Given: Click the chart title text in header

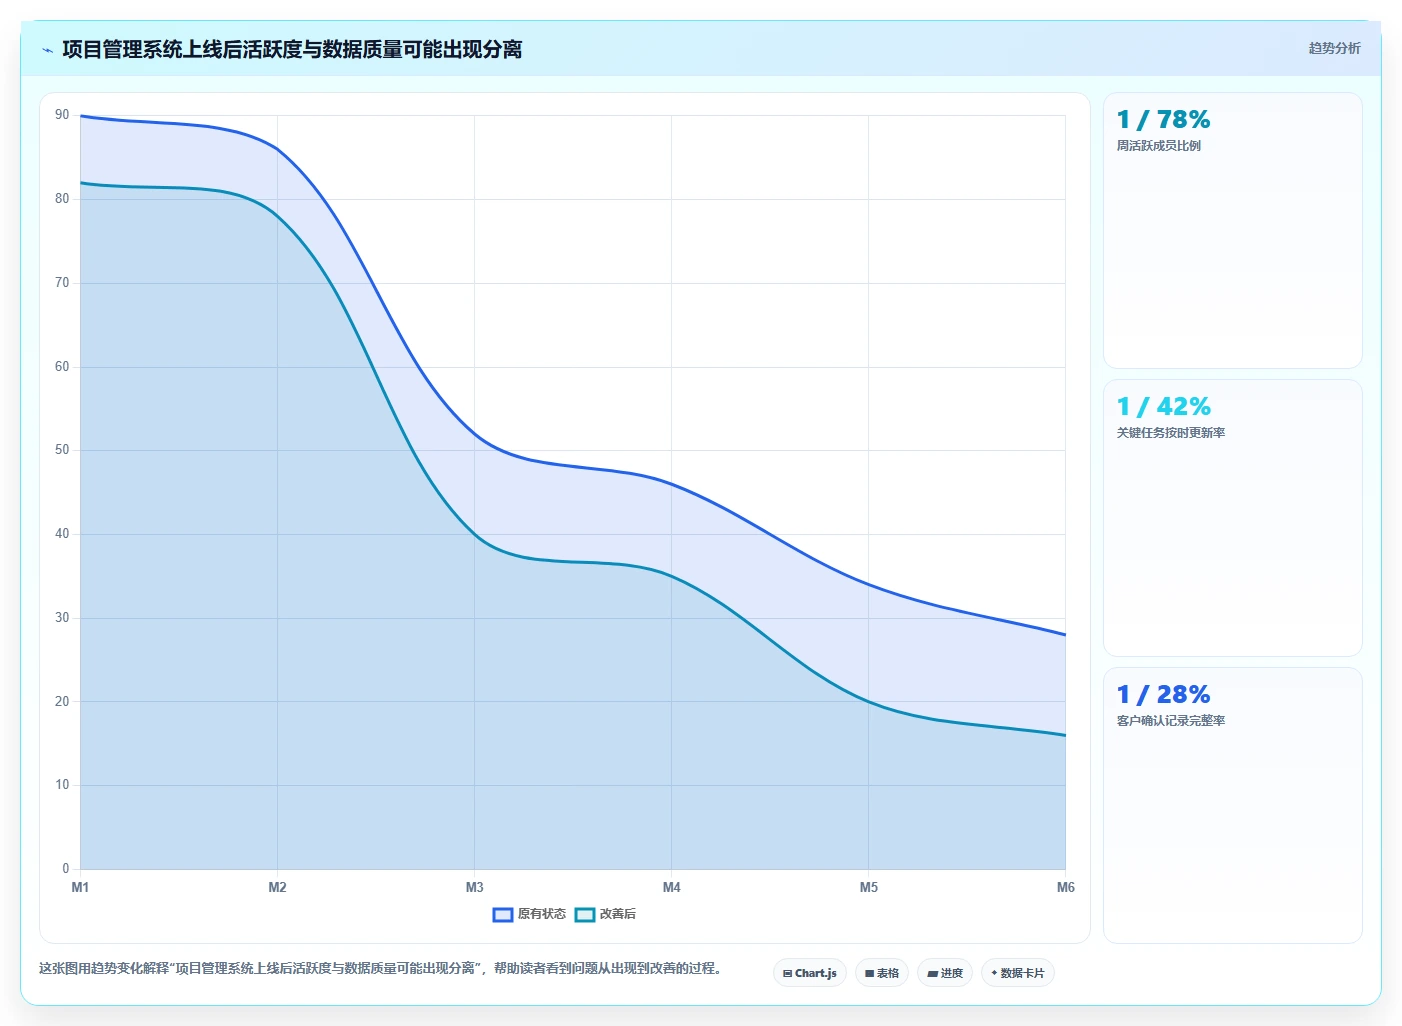Looking at the screenshot, I should point(292,50).
